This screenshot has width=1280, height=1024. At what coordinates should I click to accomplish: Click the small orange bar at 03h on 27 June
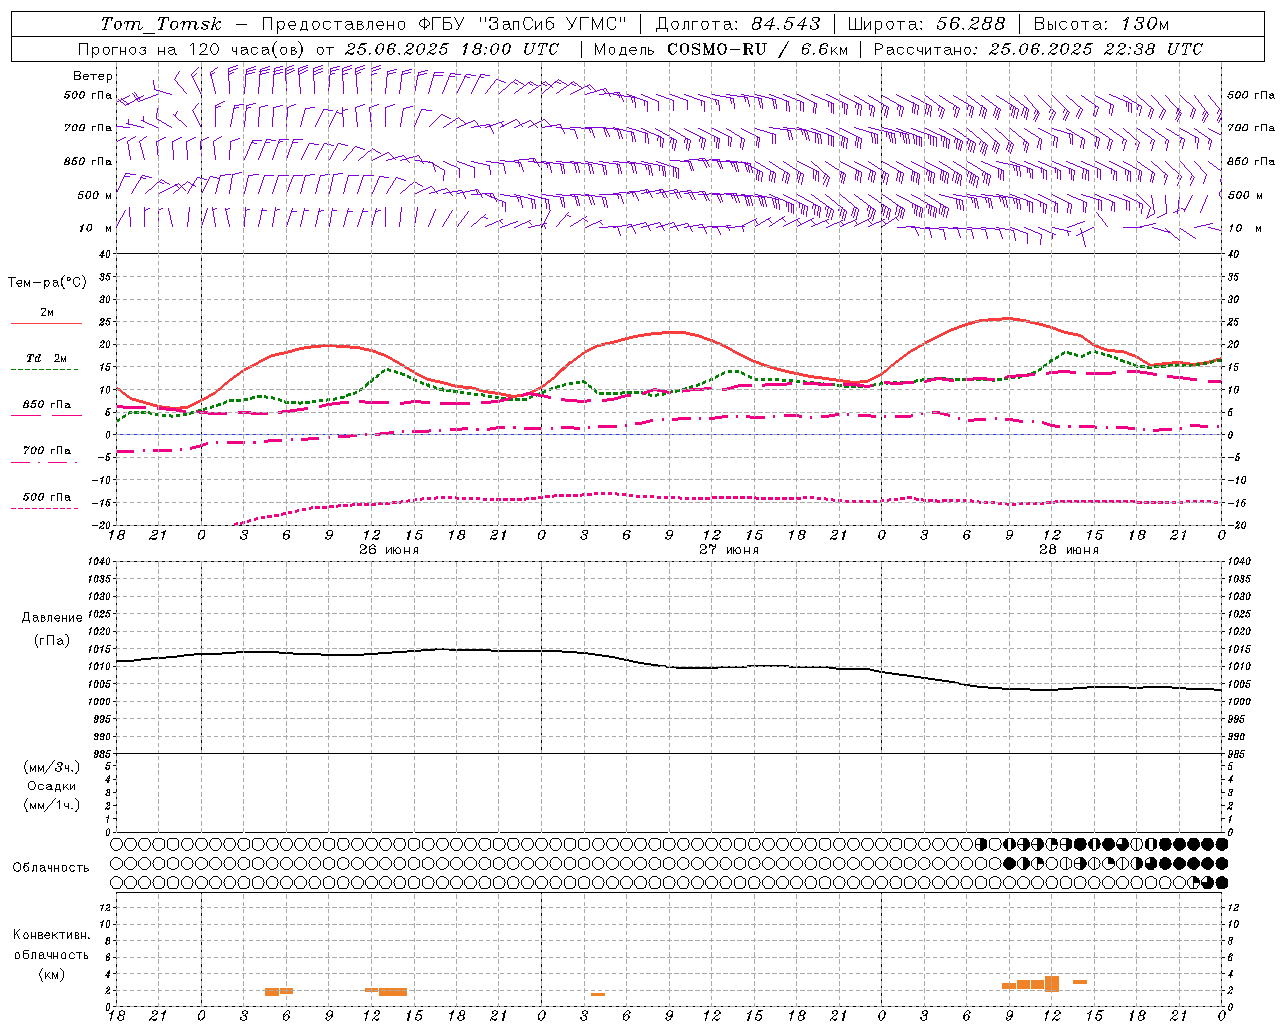pyautogui.click(x=598, y=994)
